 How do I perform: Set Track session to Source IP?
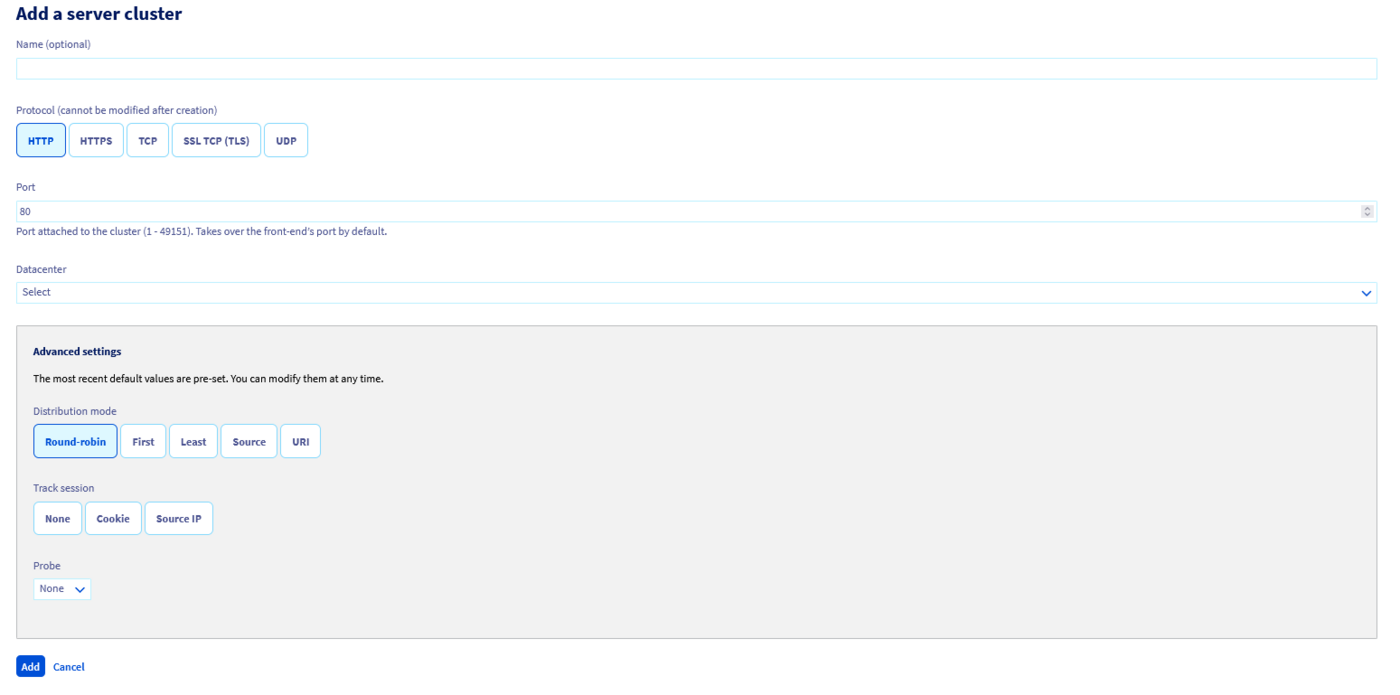178,518
